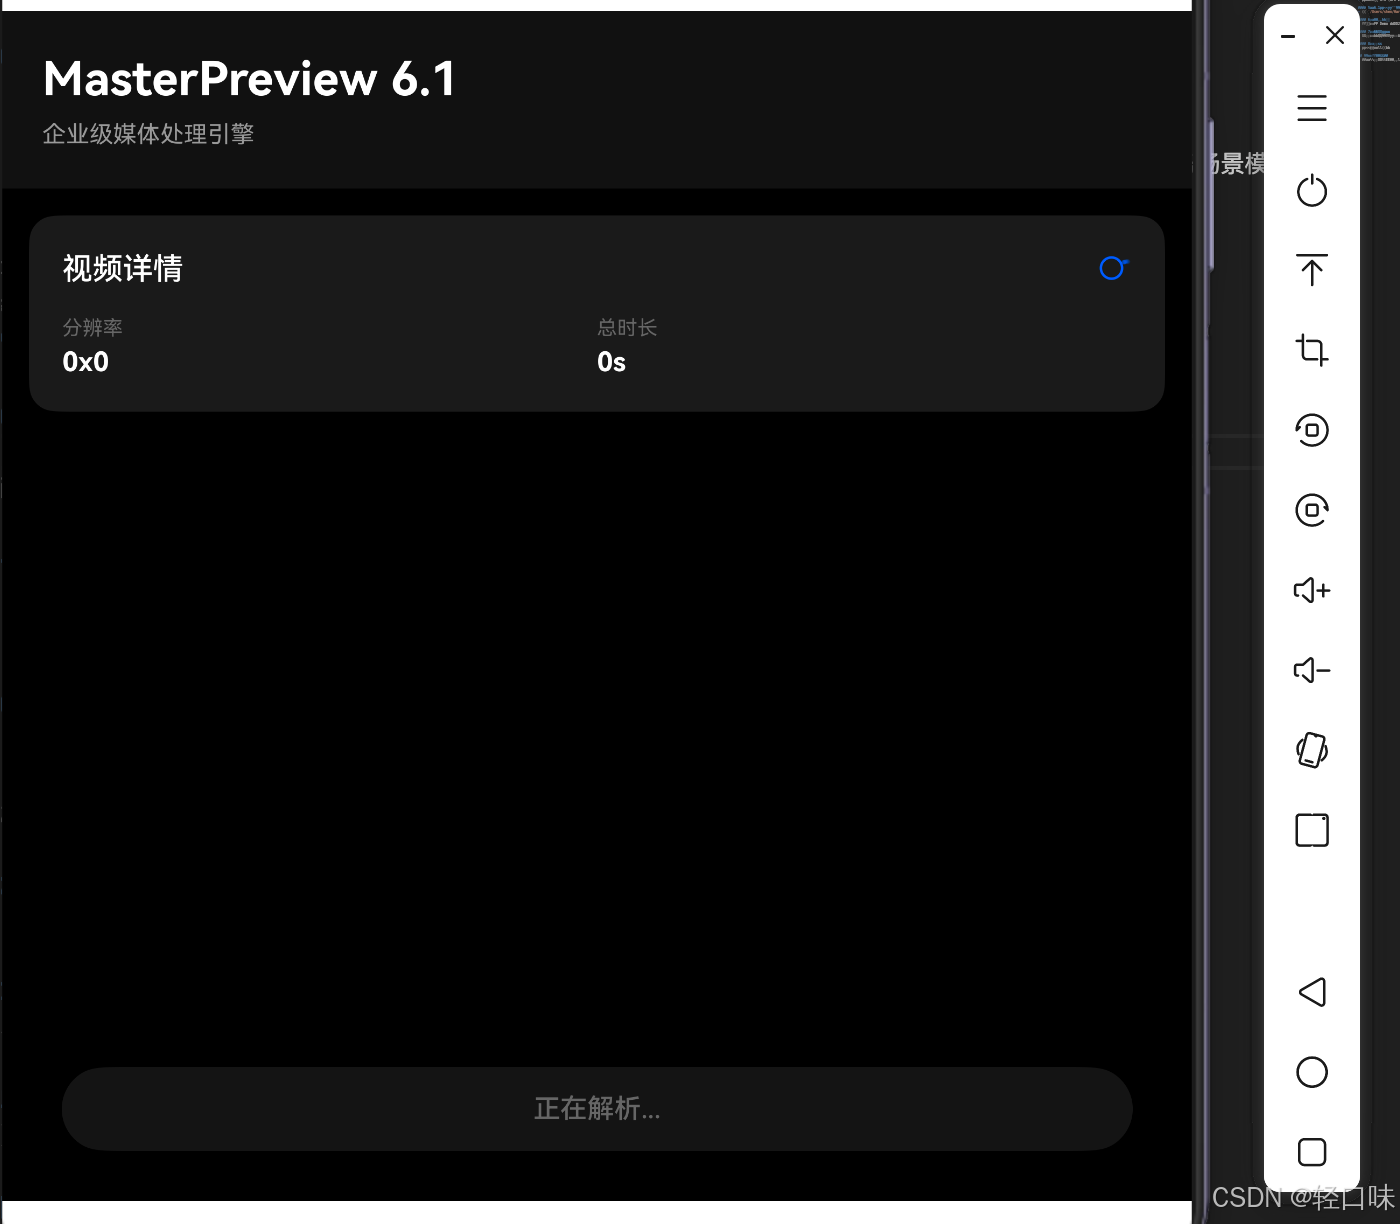This screenshot has width=1400, height=1224.
Task: Close the emulator toolbar panel
Action: 1335,35
